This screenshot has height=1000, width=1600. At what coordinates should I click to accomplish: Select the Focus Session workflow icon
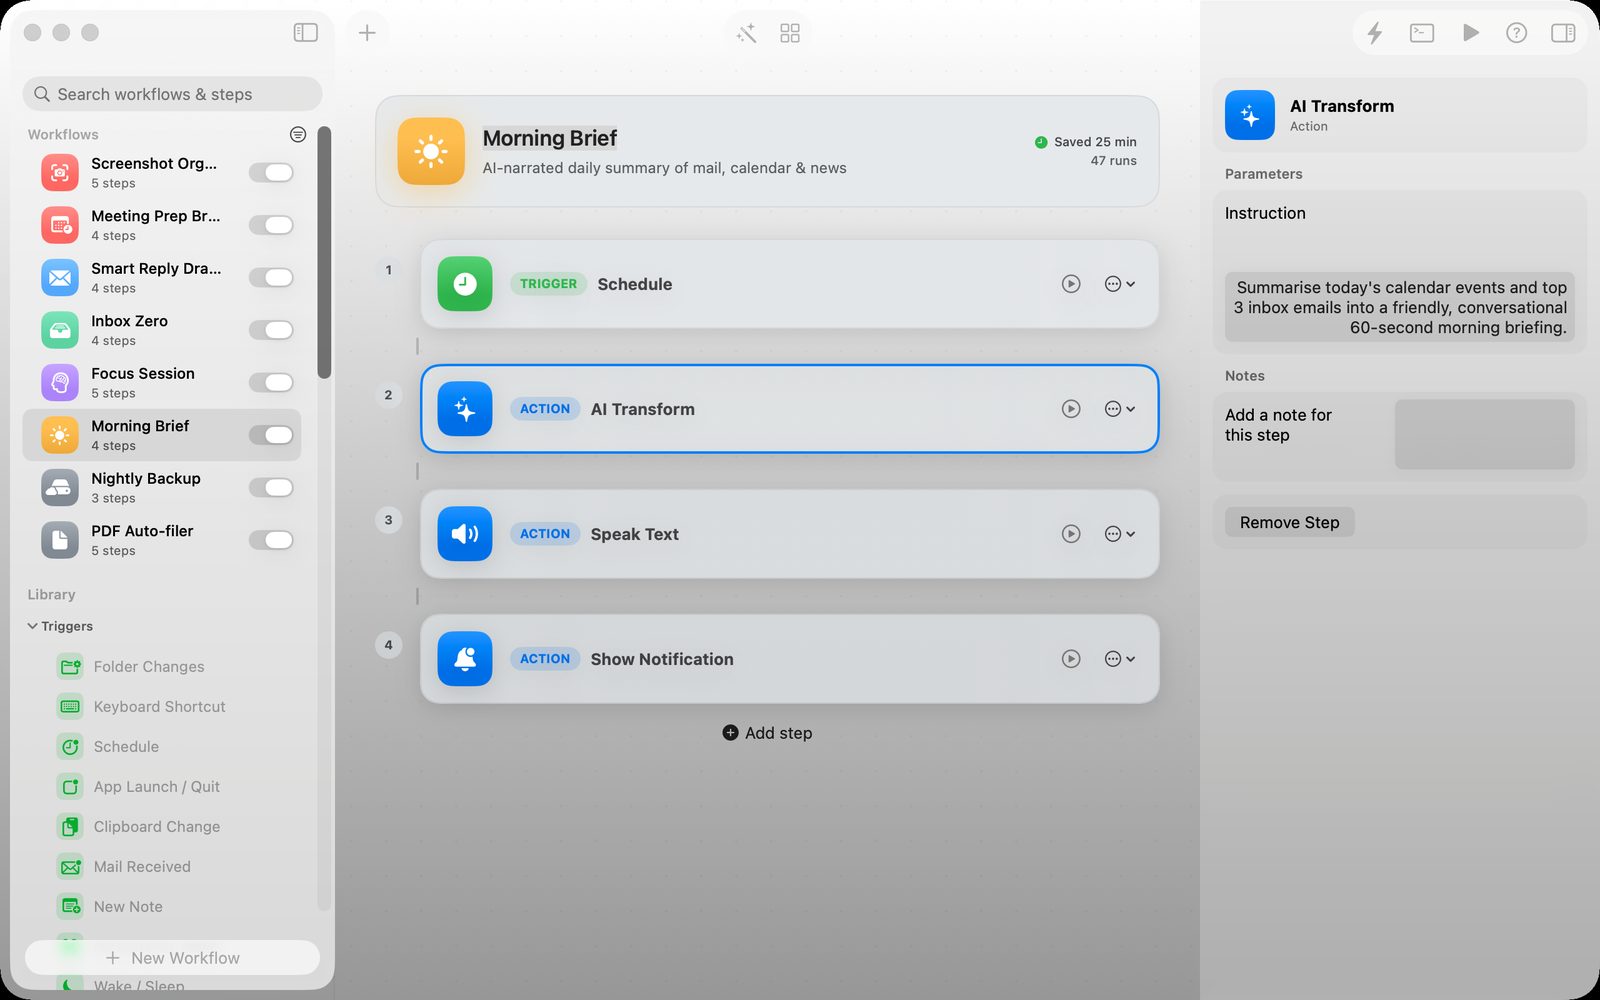pyautogui.click(x=60, y=383)
